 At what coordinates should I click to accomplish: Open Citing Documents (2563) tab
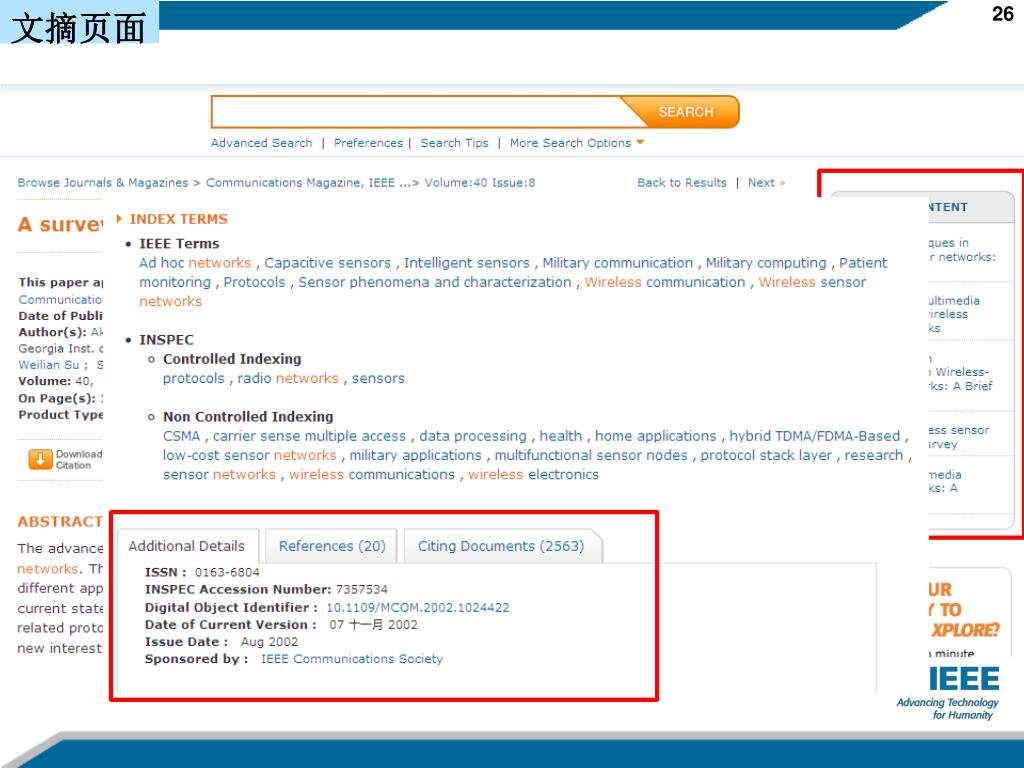pos(501,546)
